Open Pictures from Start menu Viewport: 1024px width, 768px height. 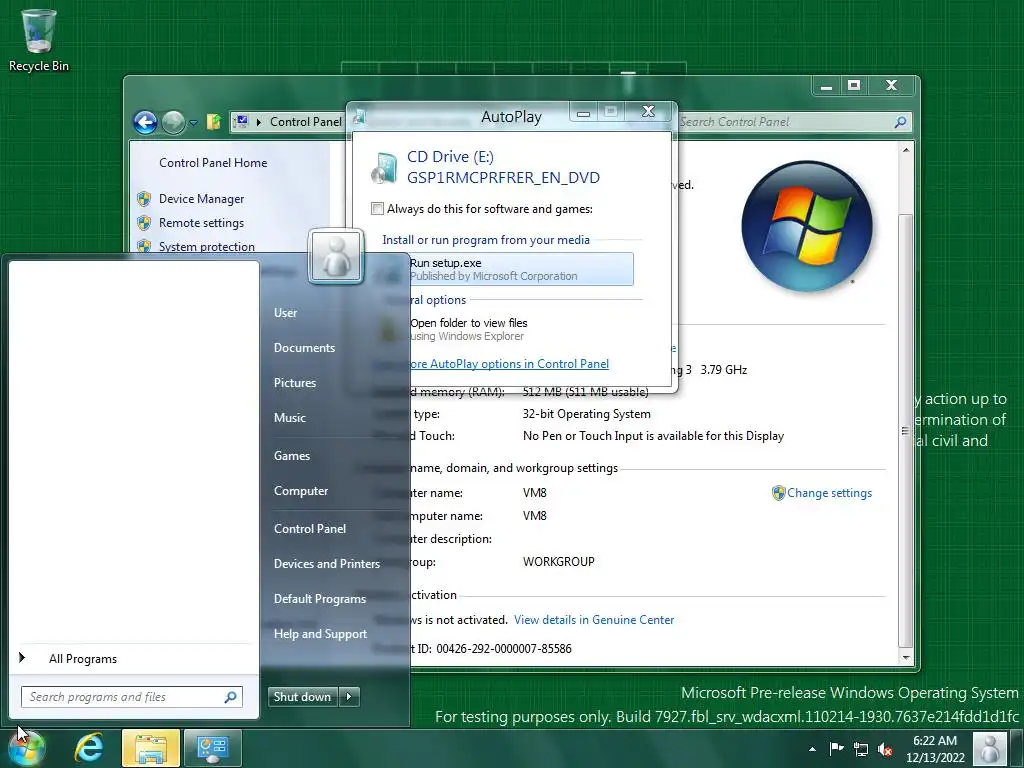pos(295,383)
